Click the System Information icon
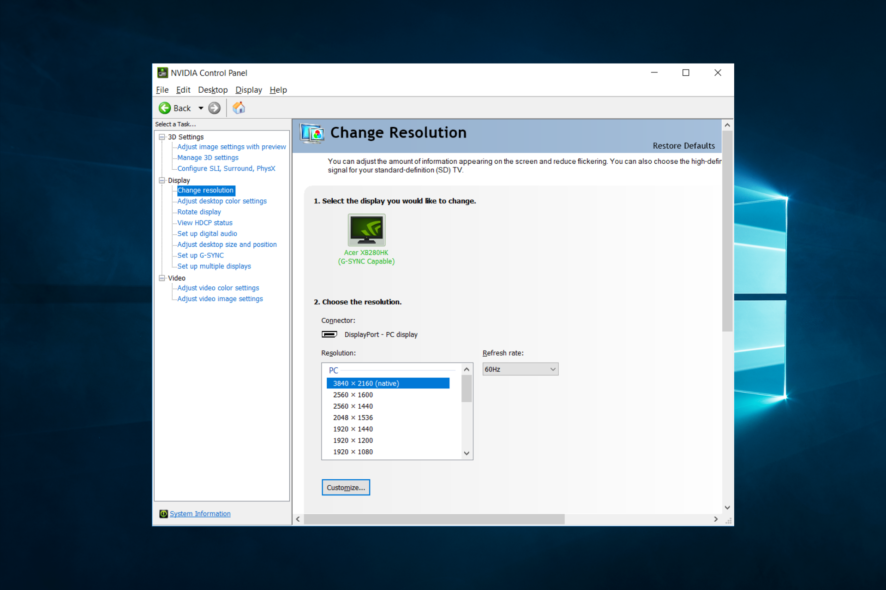The height and width of the screenshot is (590, 886). 163,514
